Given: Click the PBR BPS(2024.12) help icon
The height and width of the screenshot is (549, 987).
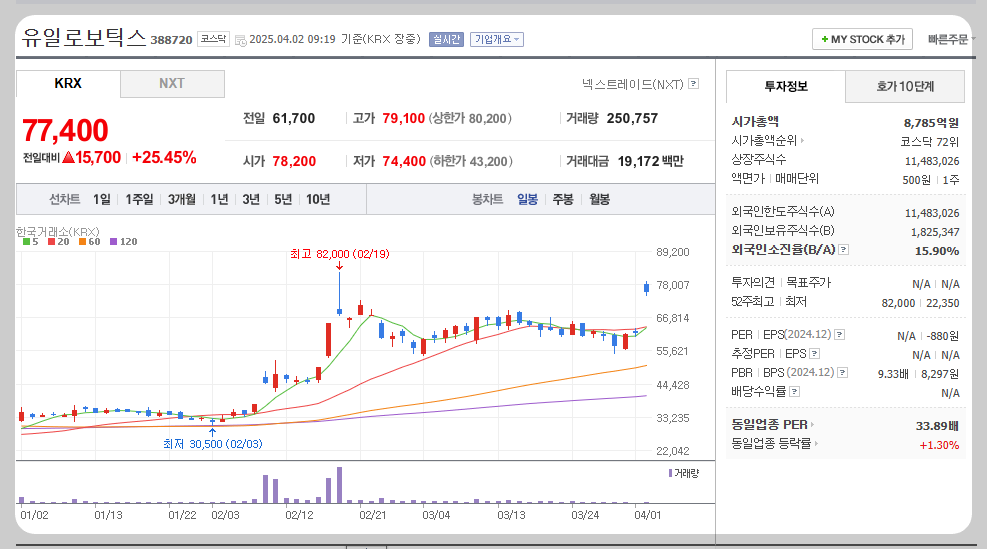Looking at the screenshot, I should click(843, 373).
